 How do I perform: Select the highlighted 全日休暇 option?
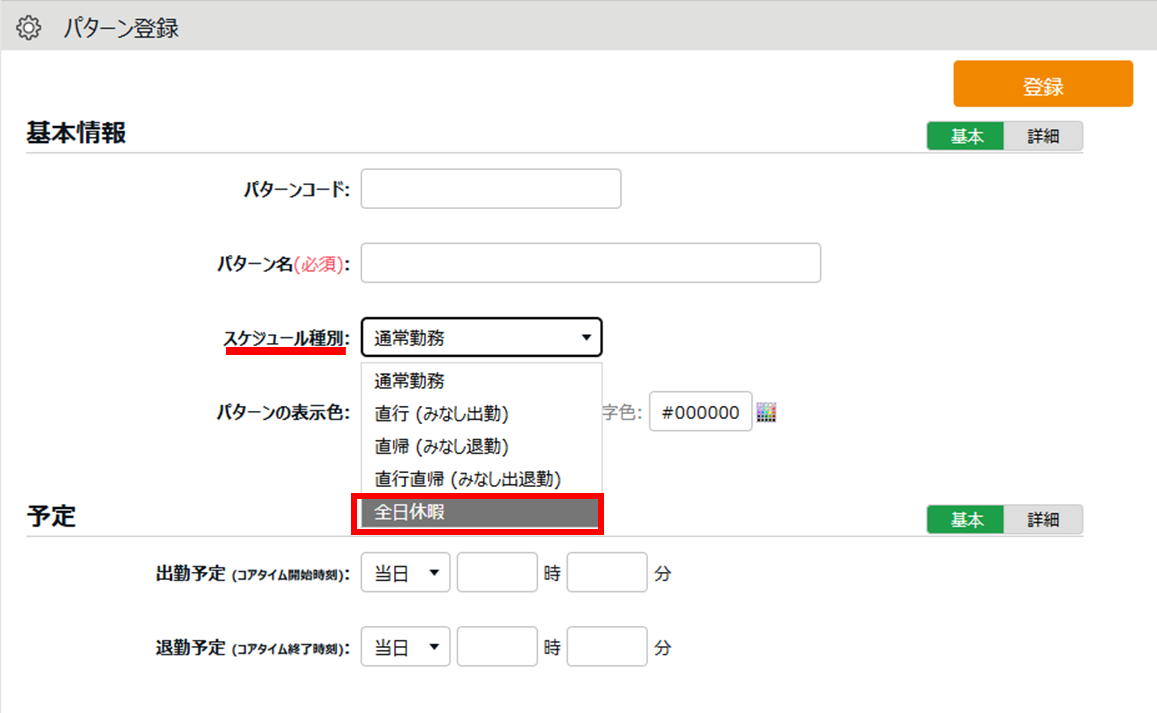click(480, 512)
